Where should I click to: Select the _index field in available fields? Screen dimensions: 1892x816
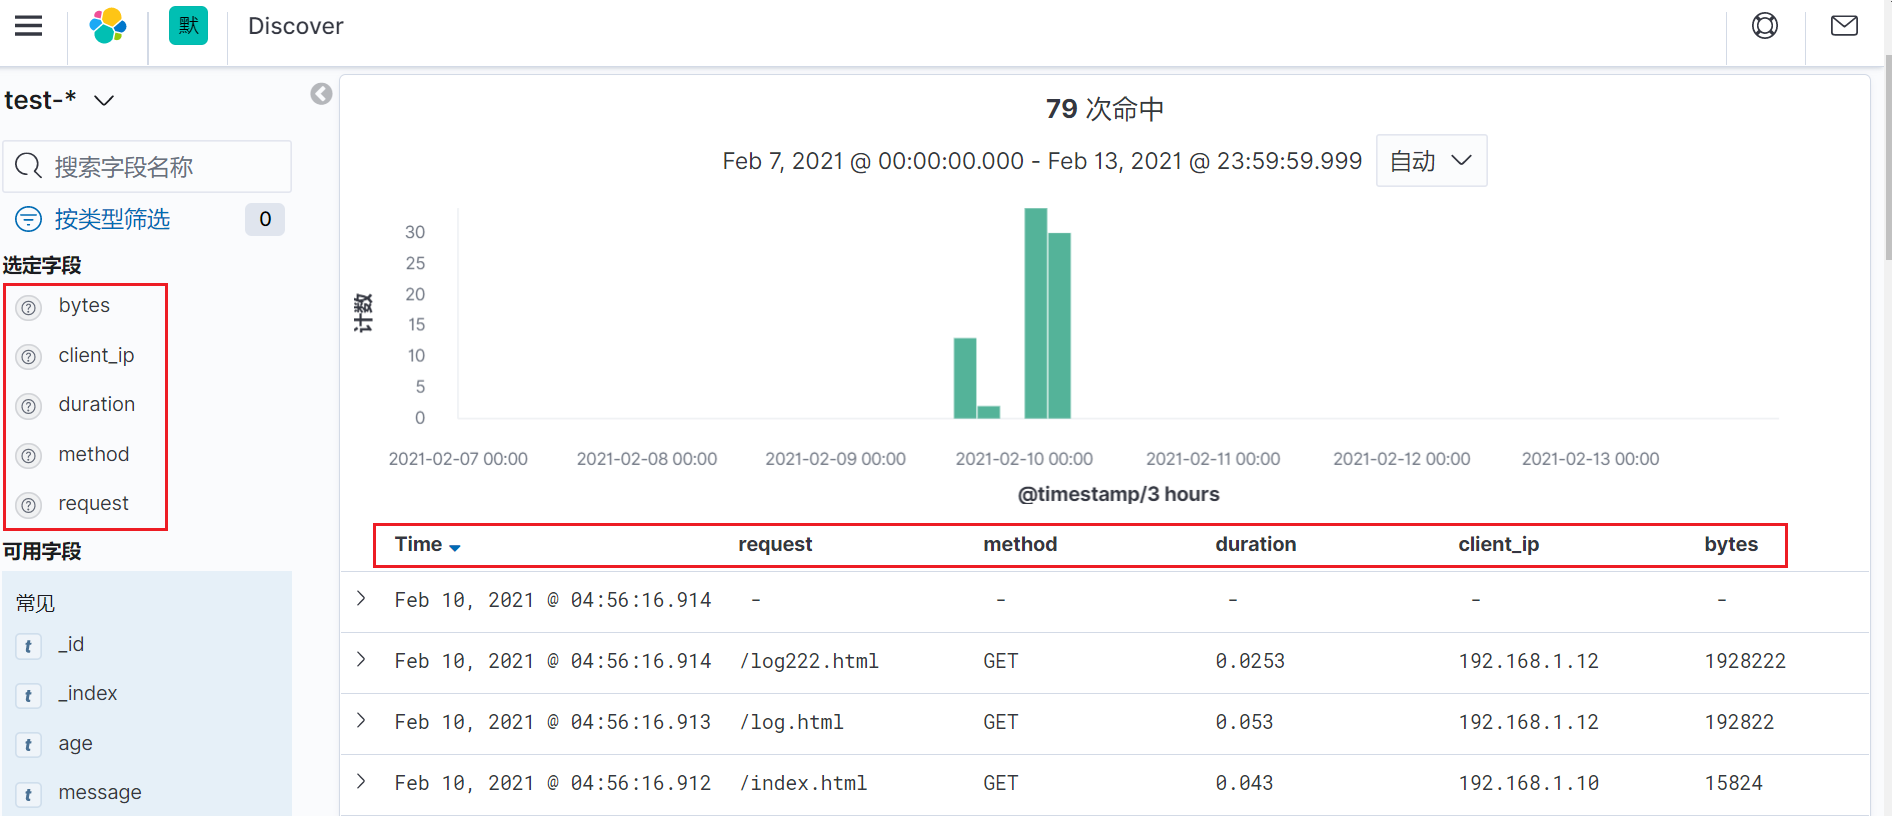pos(88,694)
